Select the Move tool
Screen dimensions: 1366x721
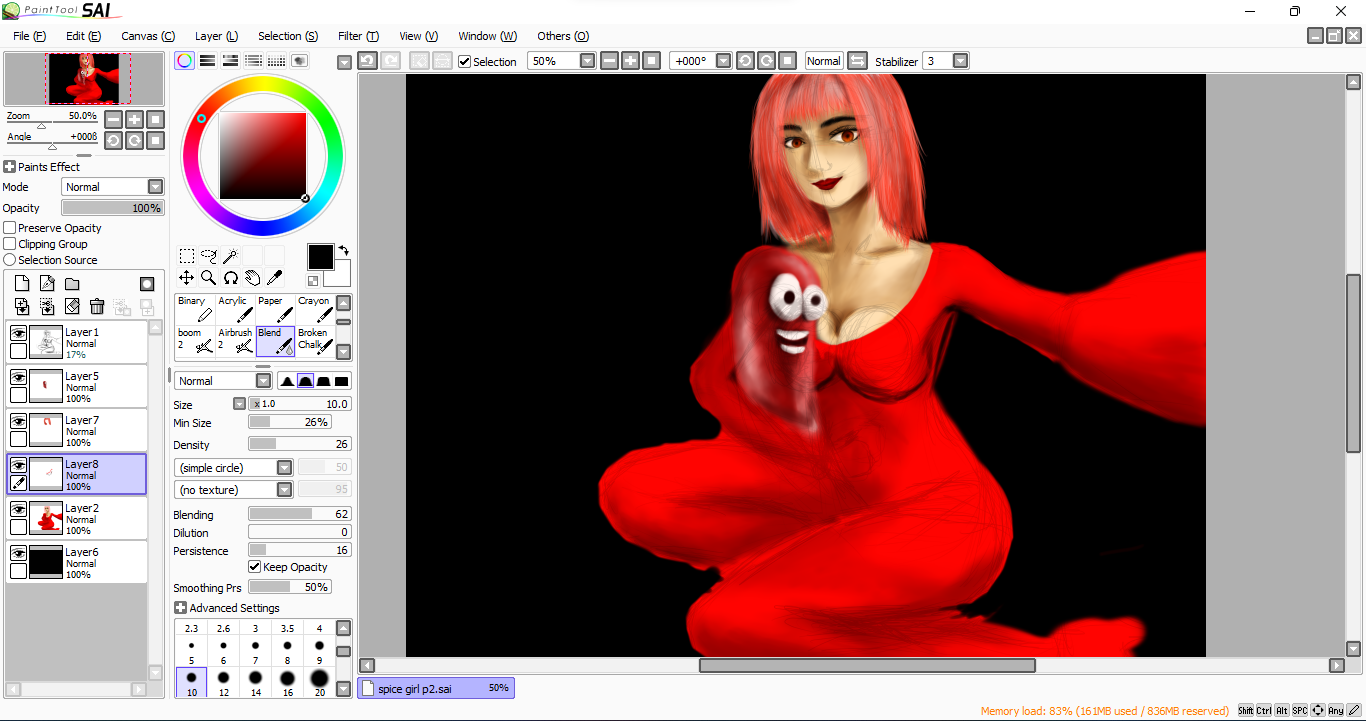(187, 278)
